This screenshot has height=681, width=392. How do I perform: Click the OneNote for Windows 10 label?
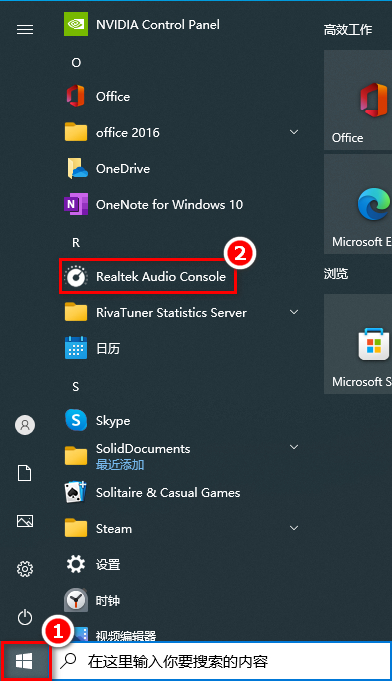pos(169,205)
